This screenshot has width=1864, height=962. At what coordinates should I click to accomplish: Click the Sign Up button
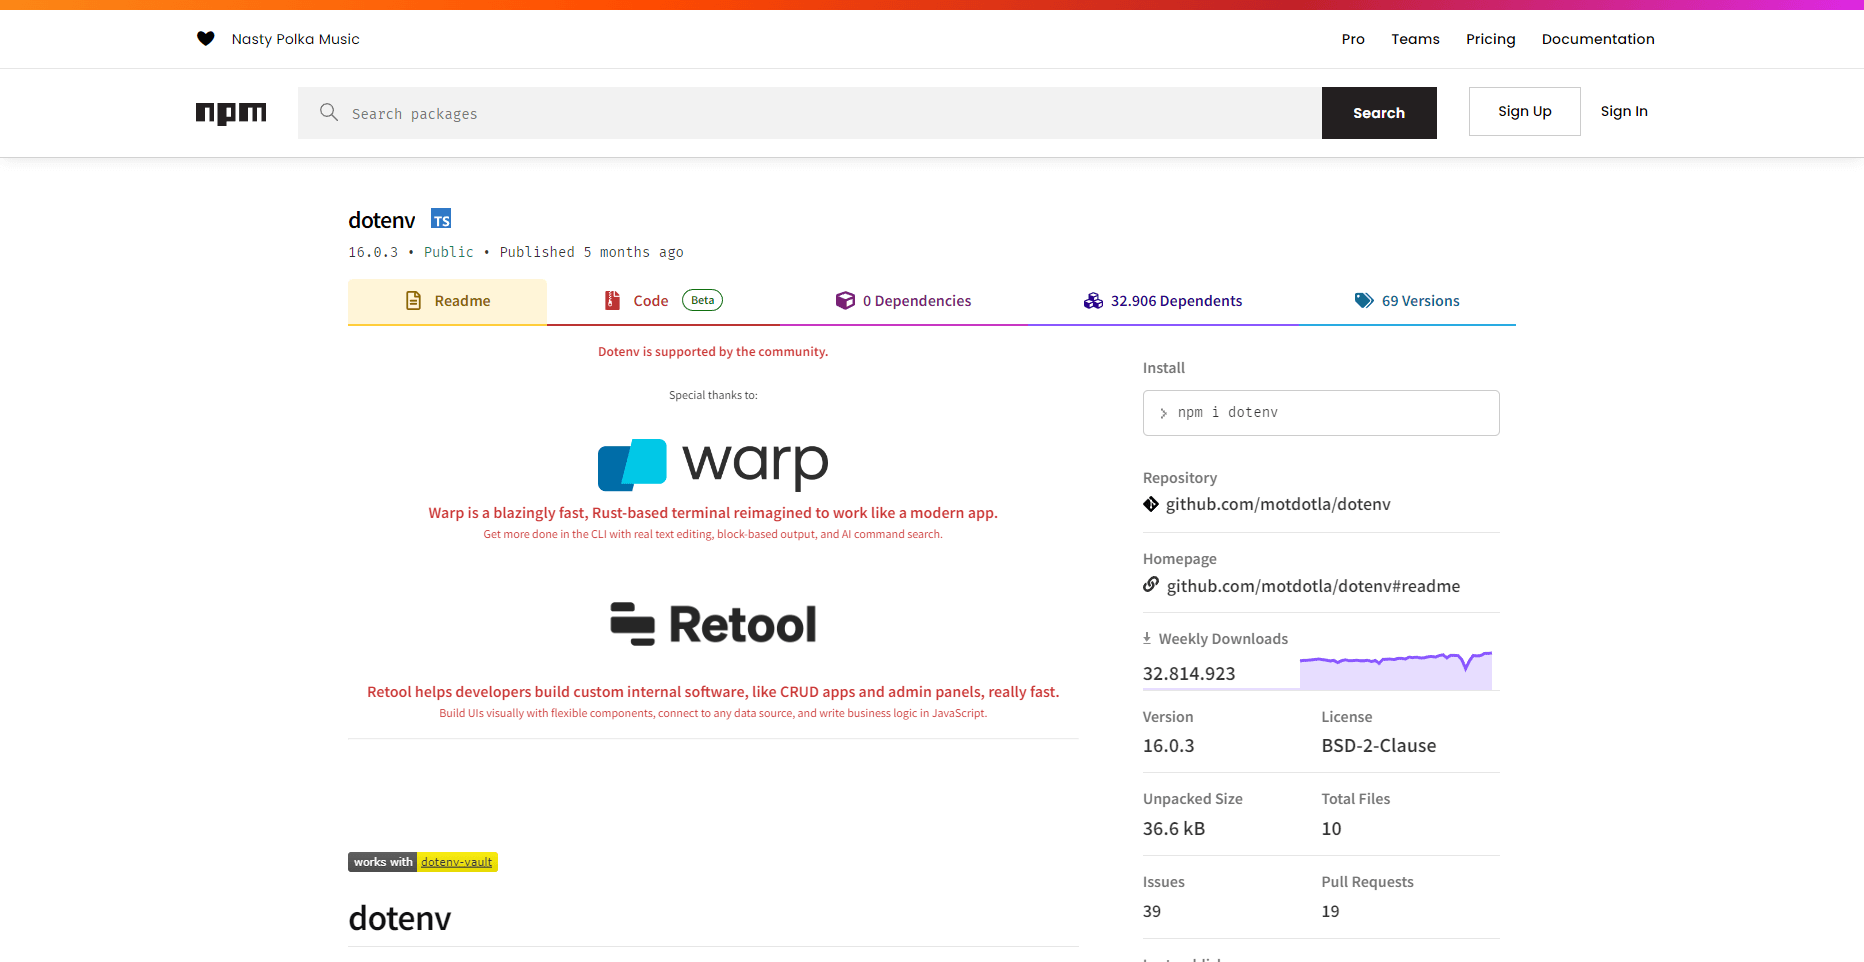(1524, 111)
